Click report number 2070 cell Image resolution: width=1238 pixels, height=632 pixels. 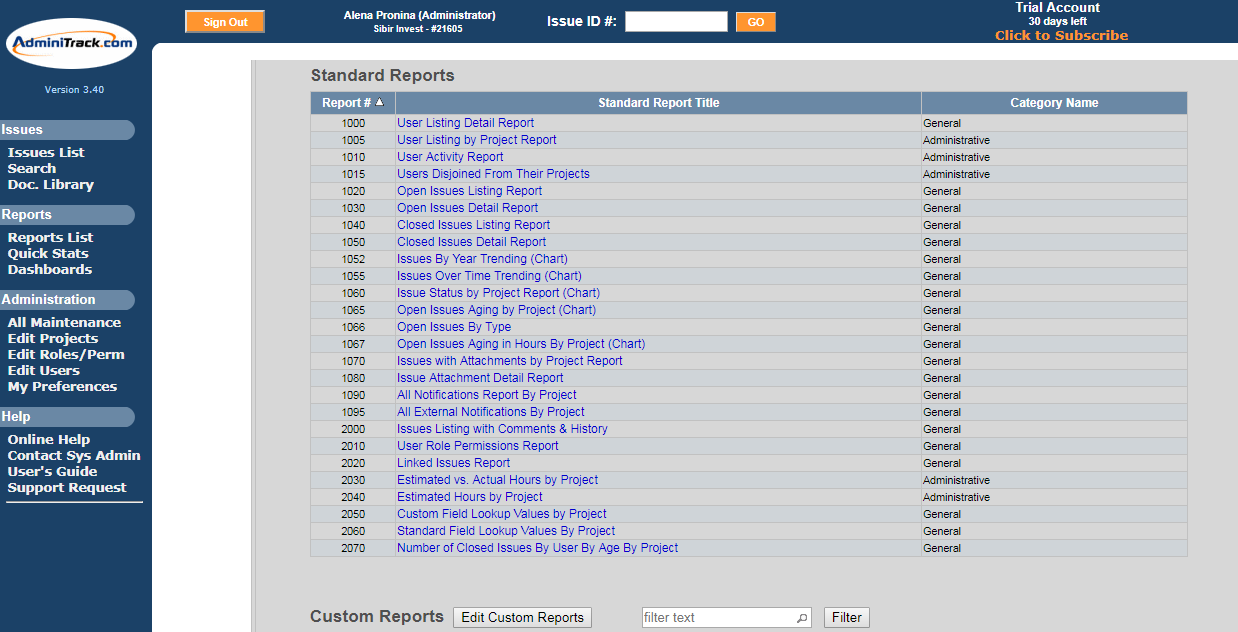pos(353,548)
